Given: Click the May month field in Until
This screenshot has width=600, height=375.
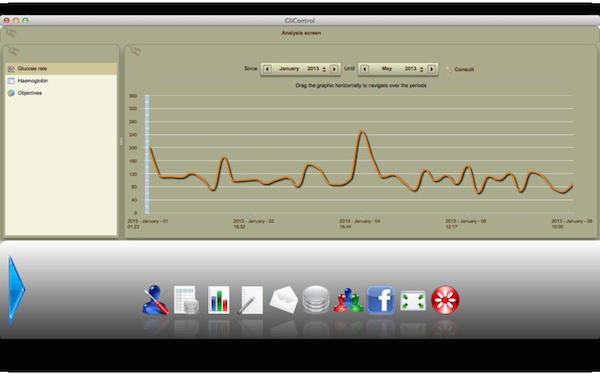Looking at the screenshot, I should click(387, 69).
